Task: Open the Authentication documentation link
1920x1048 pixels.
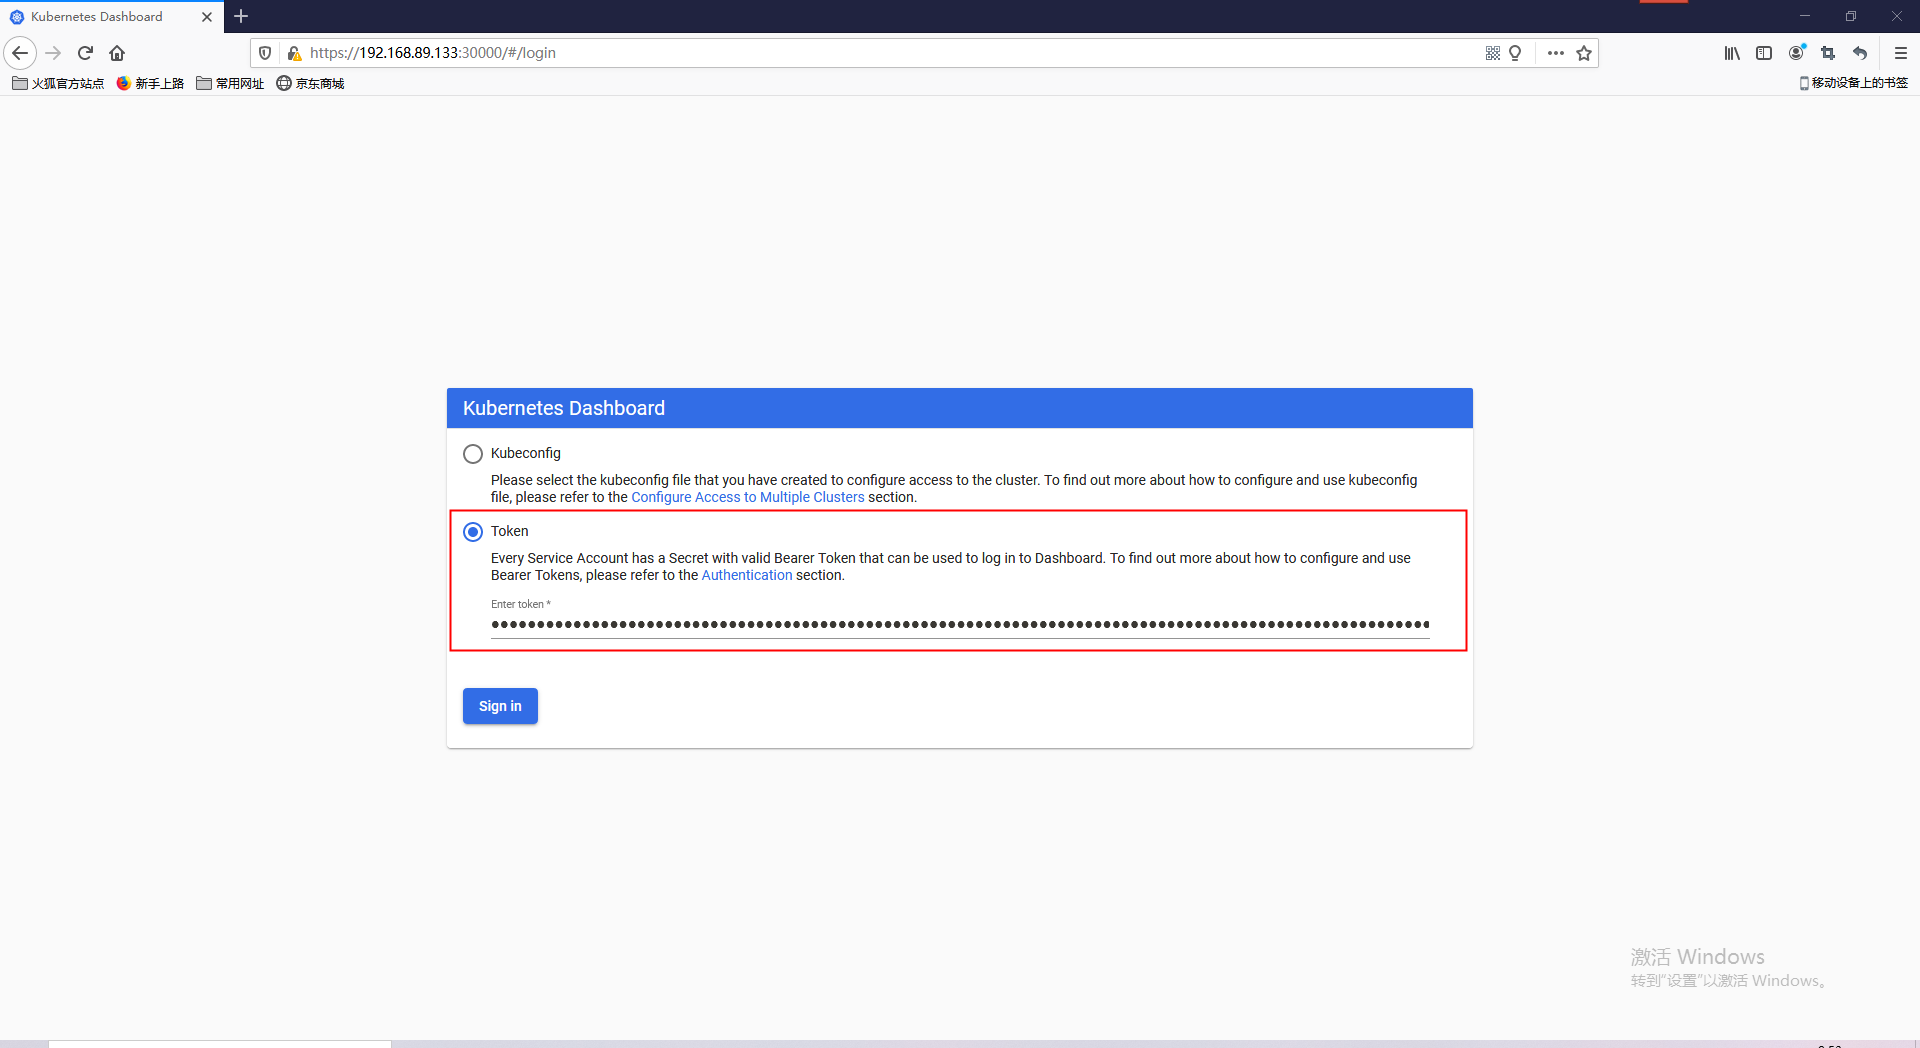Action: 747,575
